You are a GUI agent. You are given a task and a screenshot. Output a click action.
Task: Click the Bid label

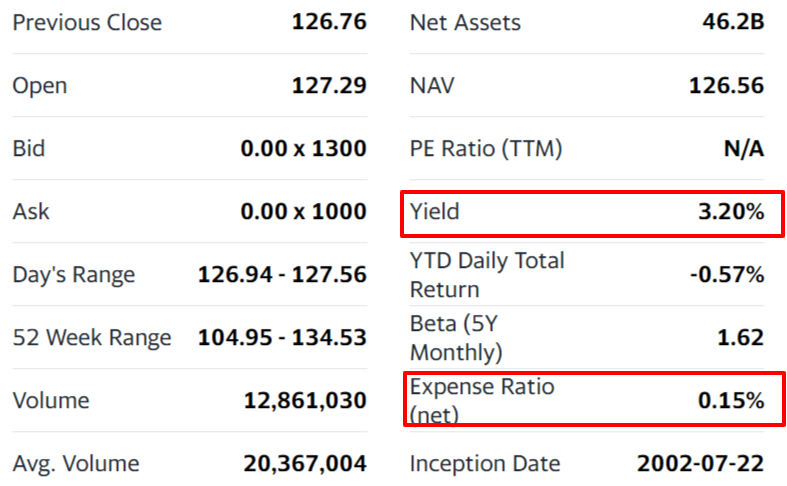click(x=29, y=149)
